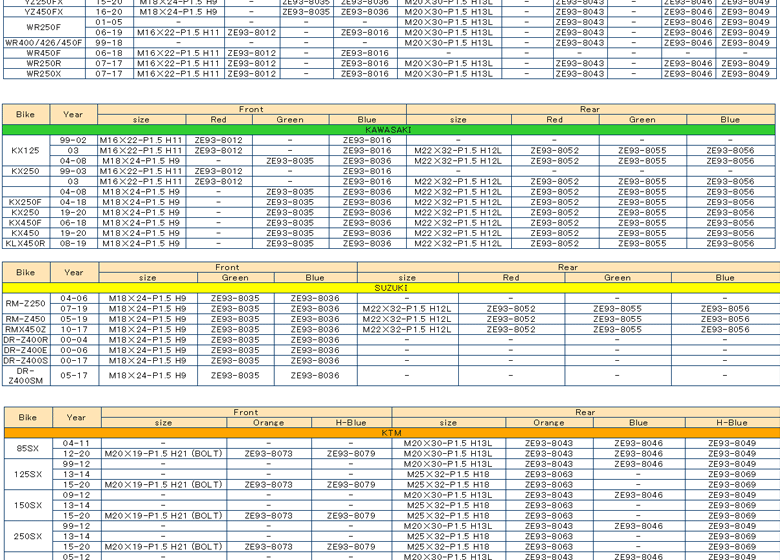Click year 00-04 in the DR-Z400R row
This screenshot has height=560, width=780.
pyautogui.click(x=75, y=340)
